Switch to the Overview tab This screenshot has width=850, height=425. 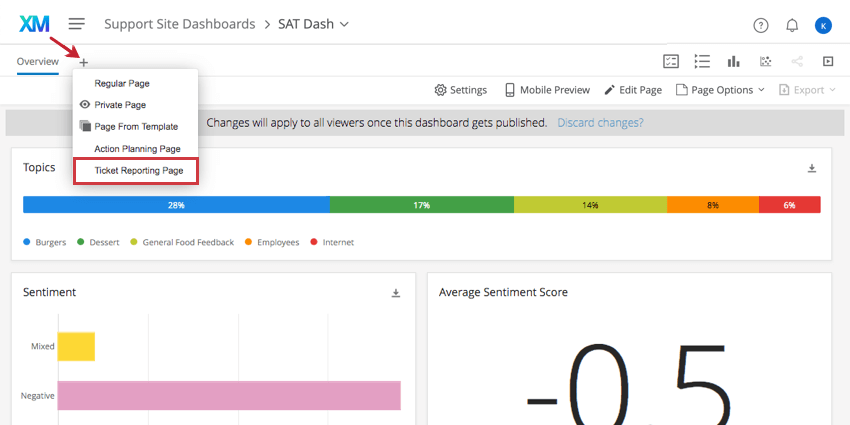tap(37, 62)
